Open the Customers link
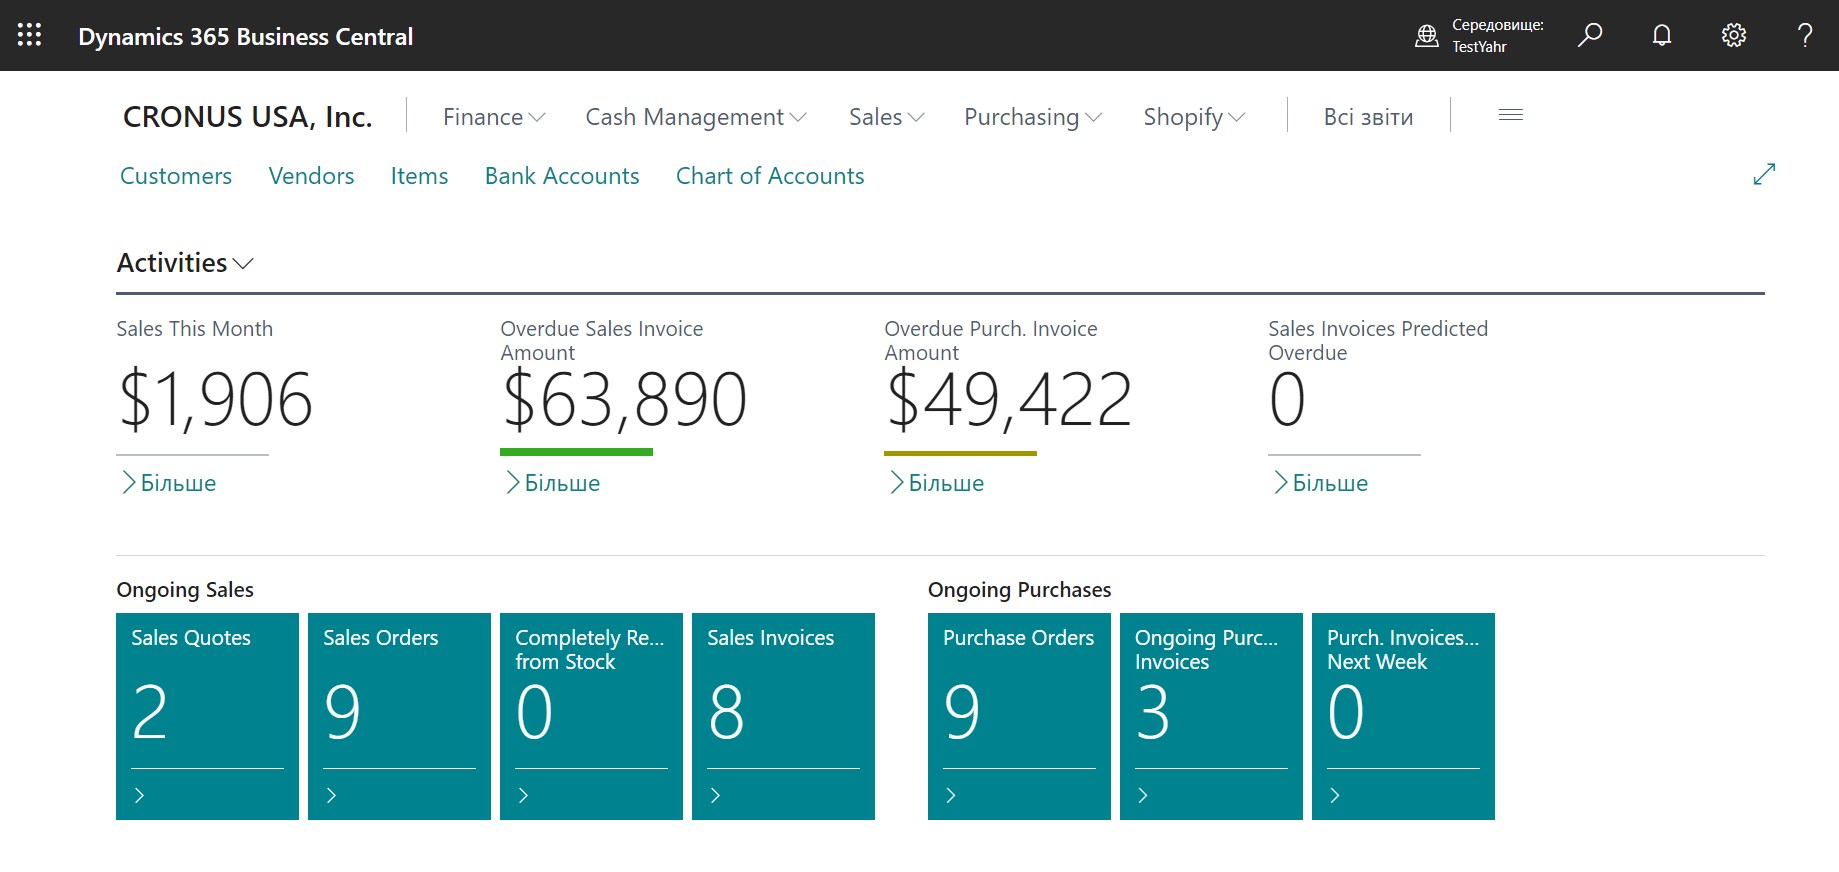This screenshot has height=872, width=1839. pyautogui.click(x=176, y=176)
